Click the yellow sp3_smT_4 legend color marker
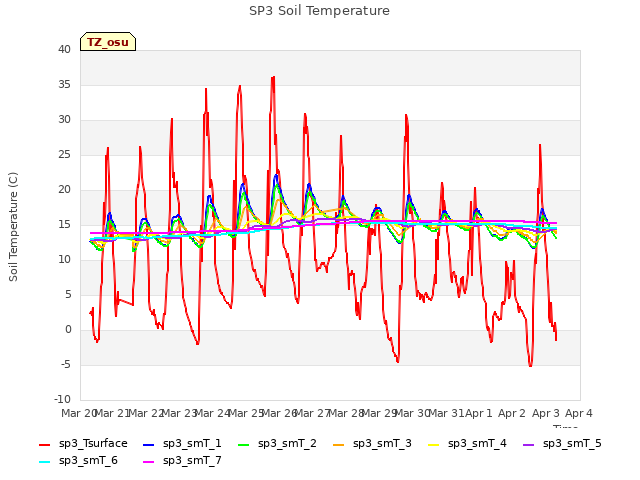This screenshot has height=480, width=640. pyautogui.click(x=434, y=444)
